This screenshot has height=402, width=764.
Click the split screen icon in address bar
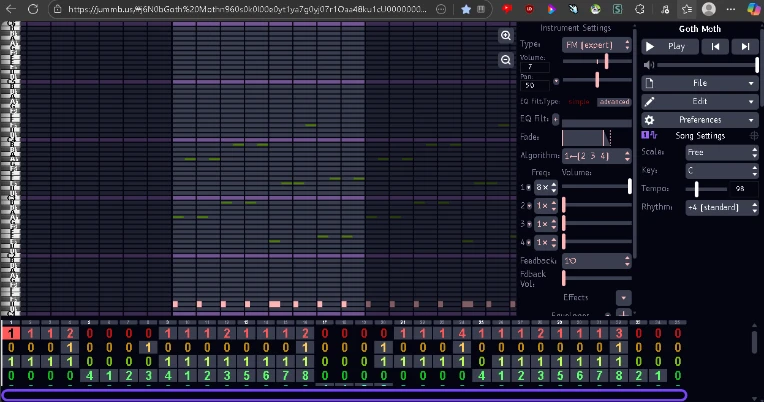(x=481, y=9)
